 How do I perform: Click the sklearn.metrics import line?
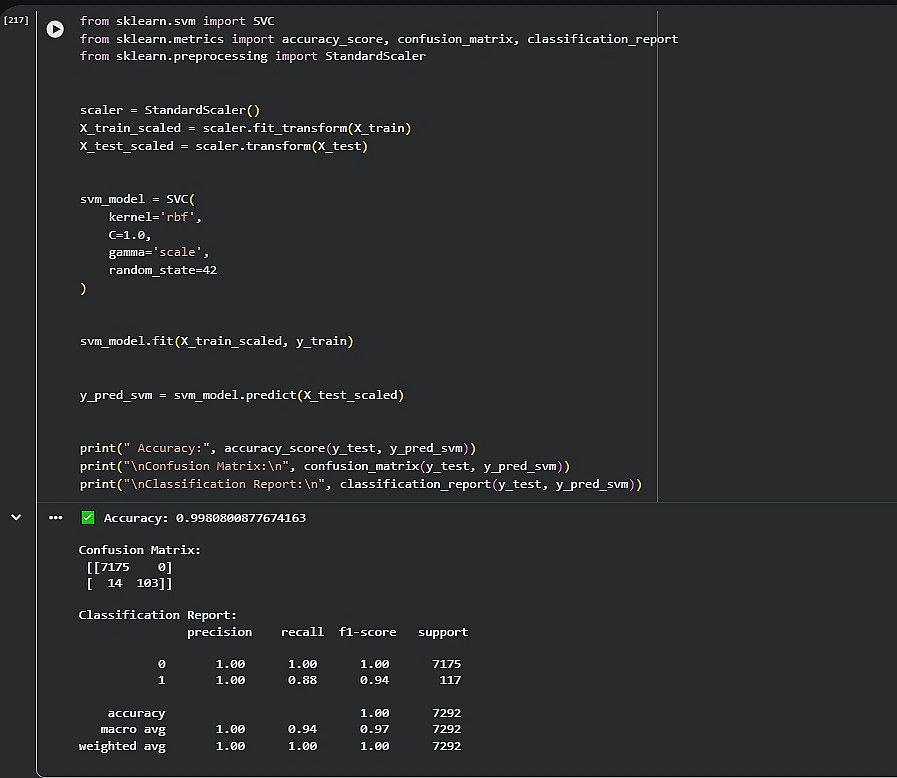(378, 39)
